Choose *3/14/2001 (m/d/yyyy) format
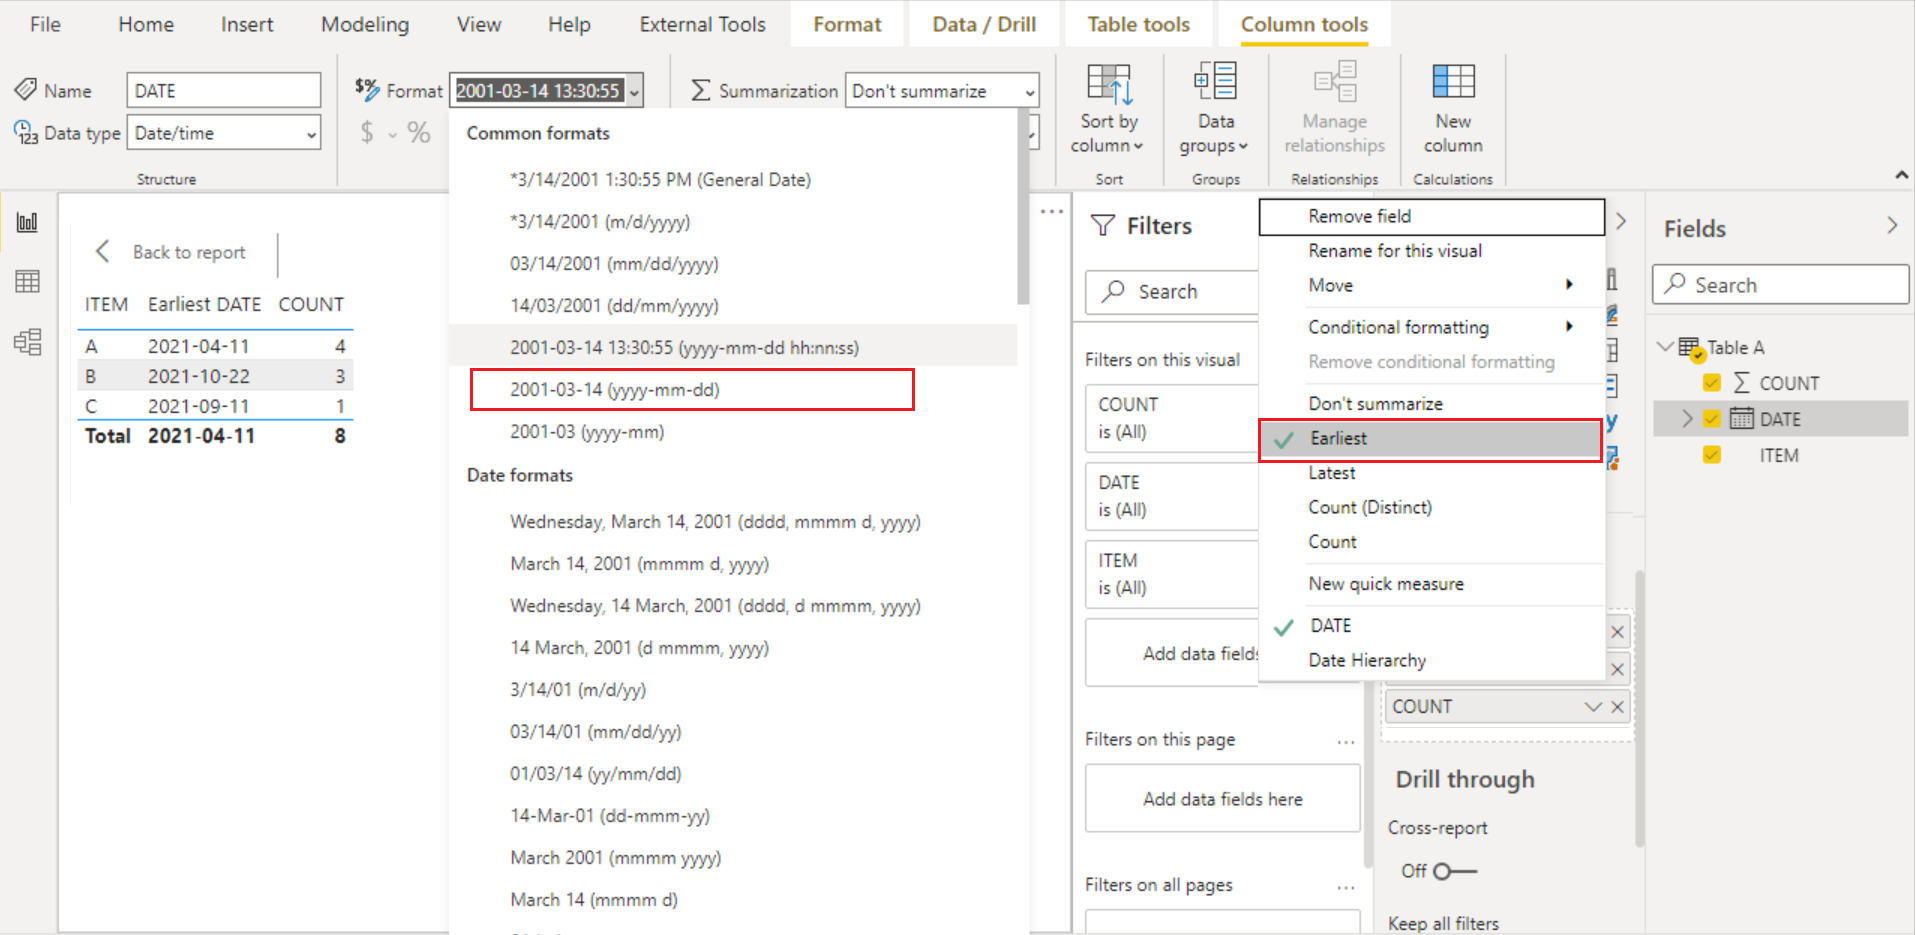The width and height of the screenshot is (1916, 935). point(600,222)
